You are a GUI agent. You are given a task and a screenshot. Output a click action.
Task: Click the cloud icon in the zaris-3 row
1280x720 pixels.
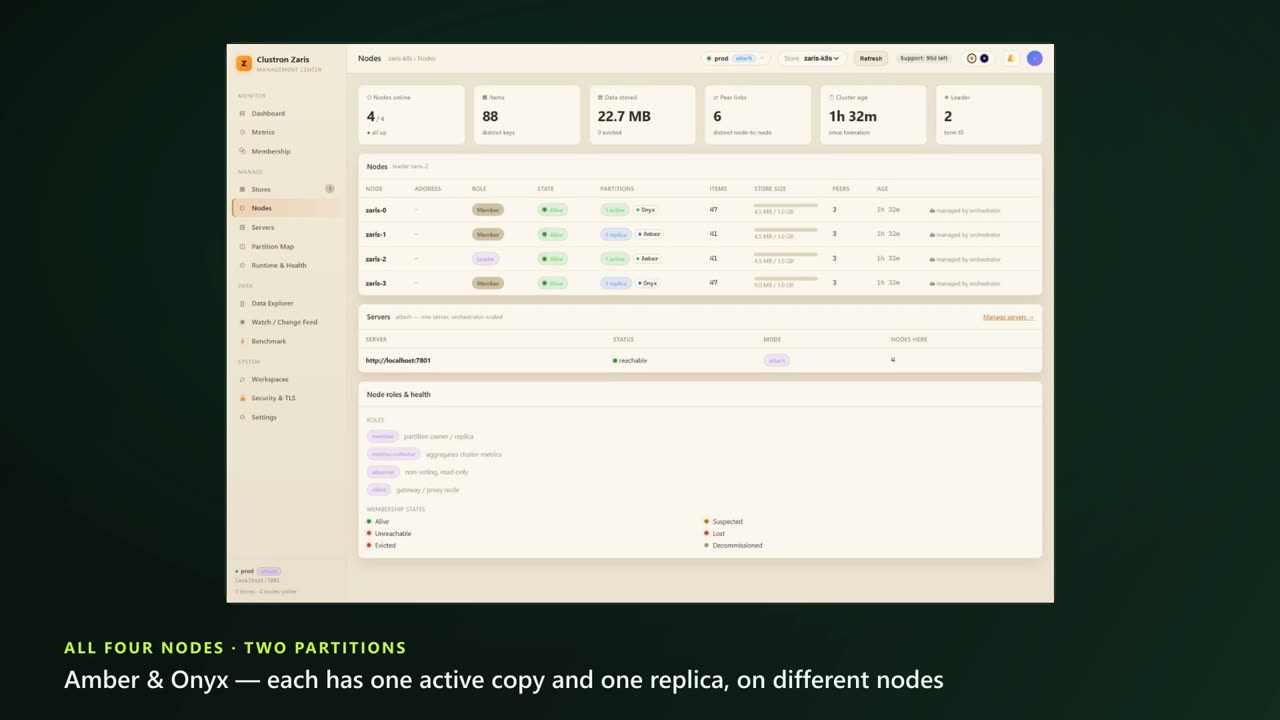(932, 284)
